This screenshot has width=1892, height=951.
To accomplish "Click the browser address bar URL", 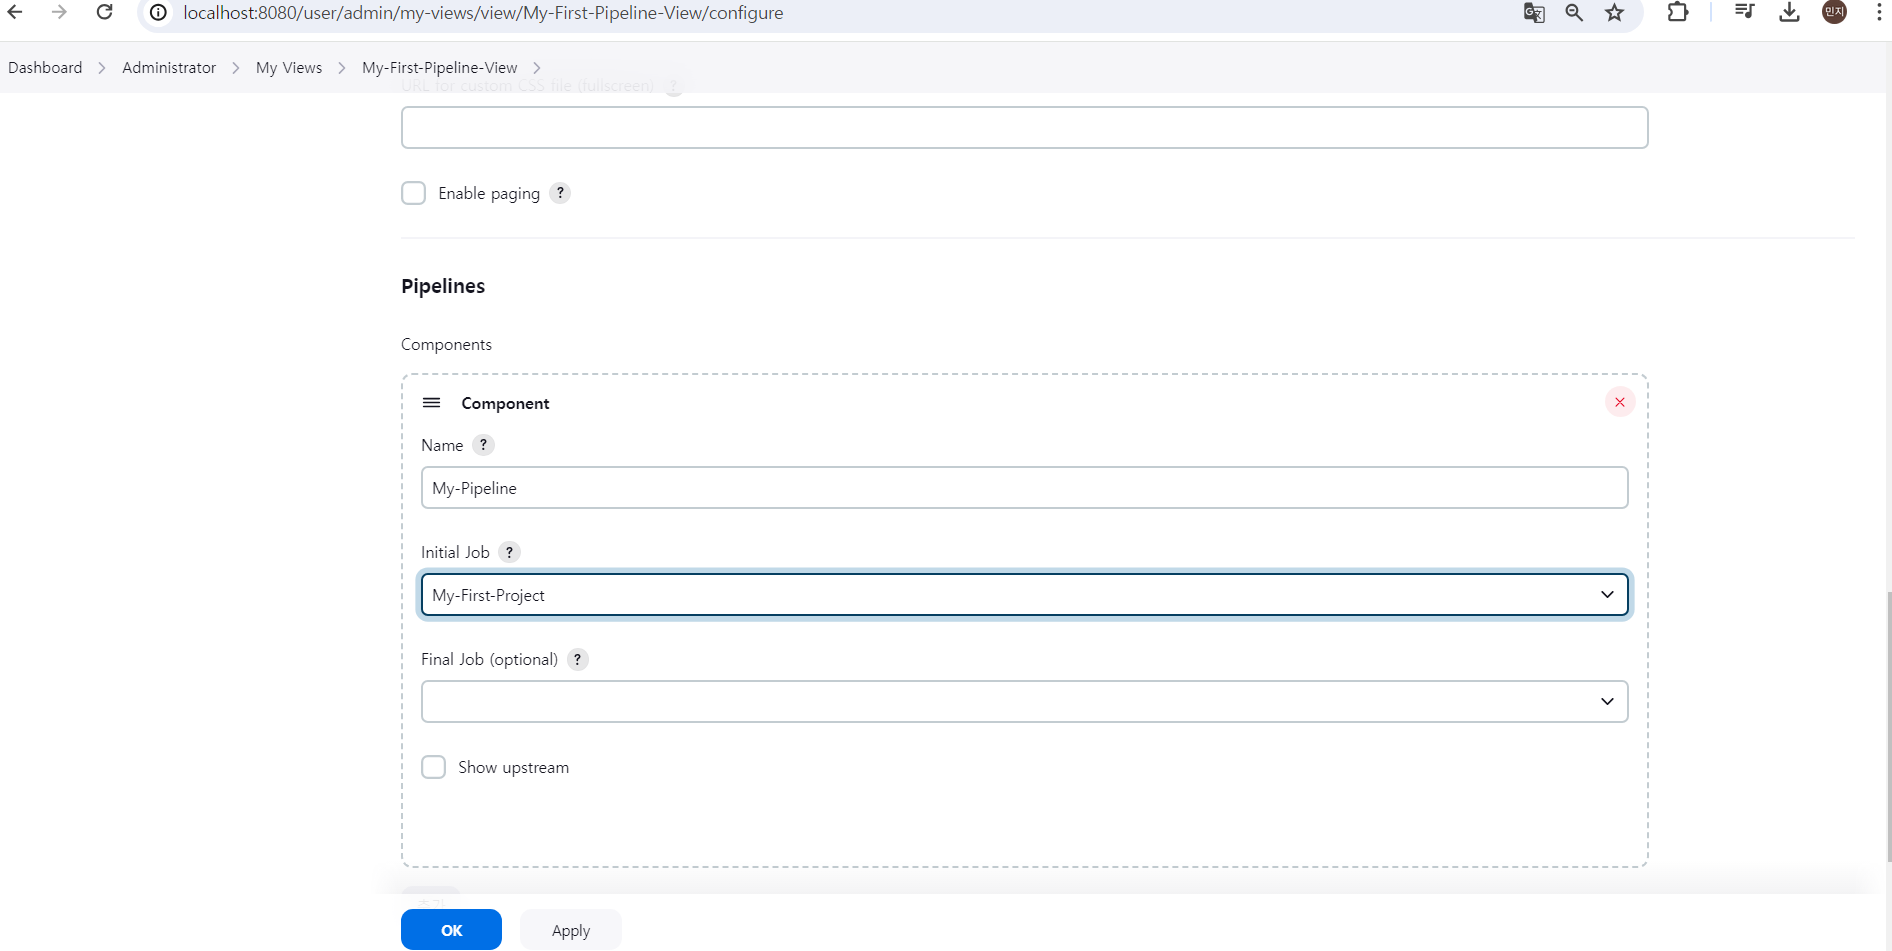I will (x=483, y=13).
